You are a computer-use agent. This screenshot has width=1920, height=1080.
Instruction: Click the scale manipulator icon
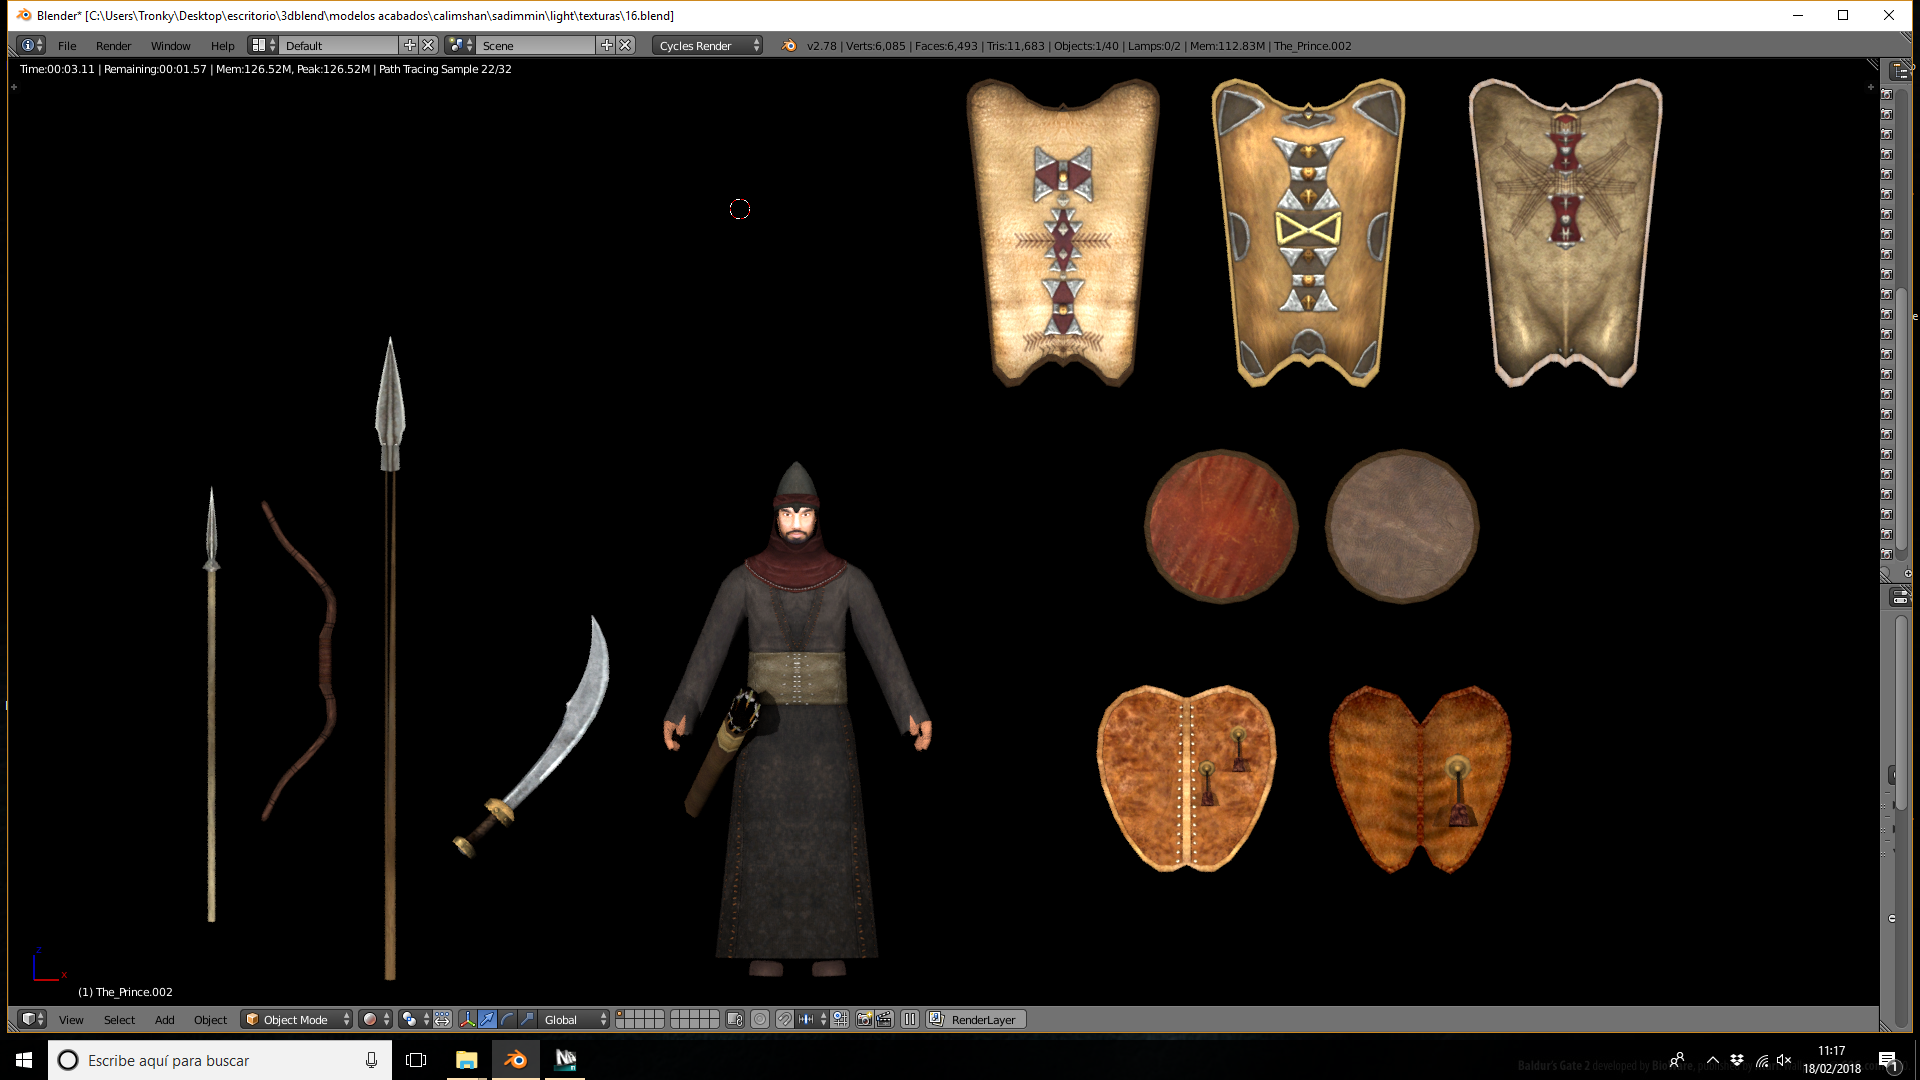coord(527,1019)
